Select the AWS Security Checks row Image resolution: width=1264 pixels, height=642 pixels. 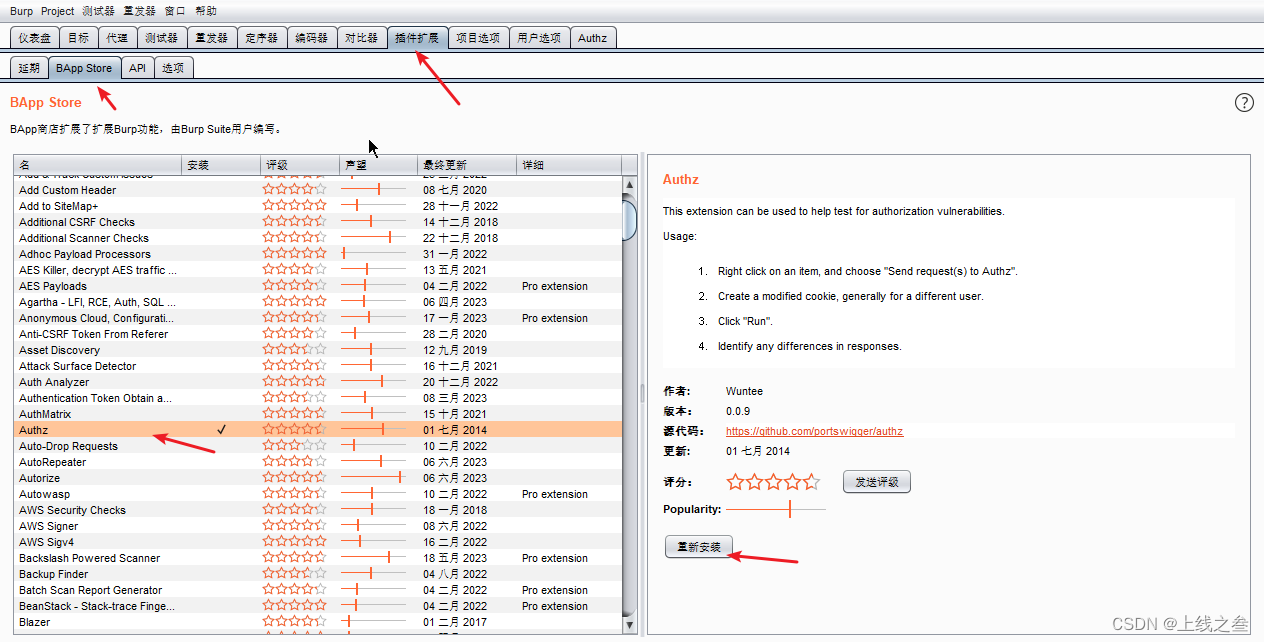tap(318, 510)
